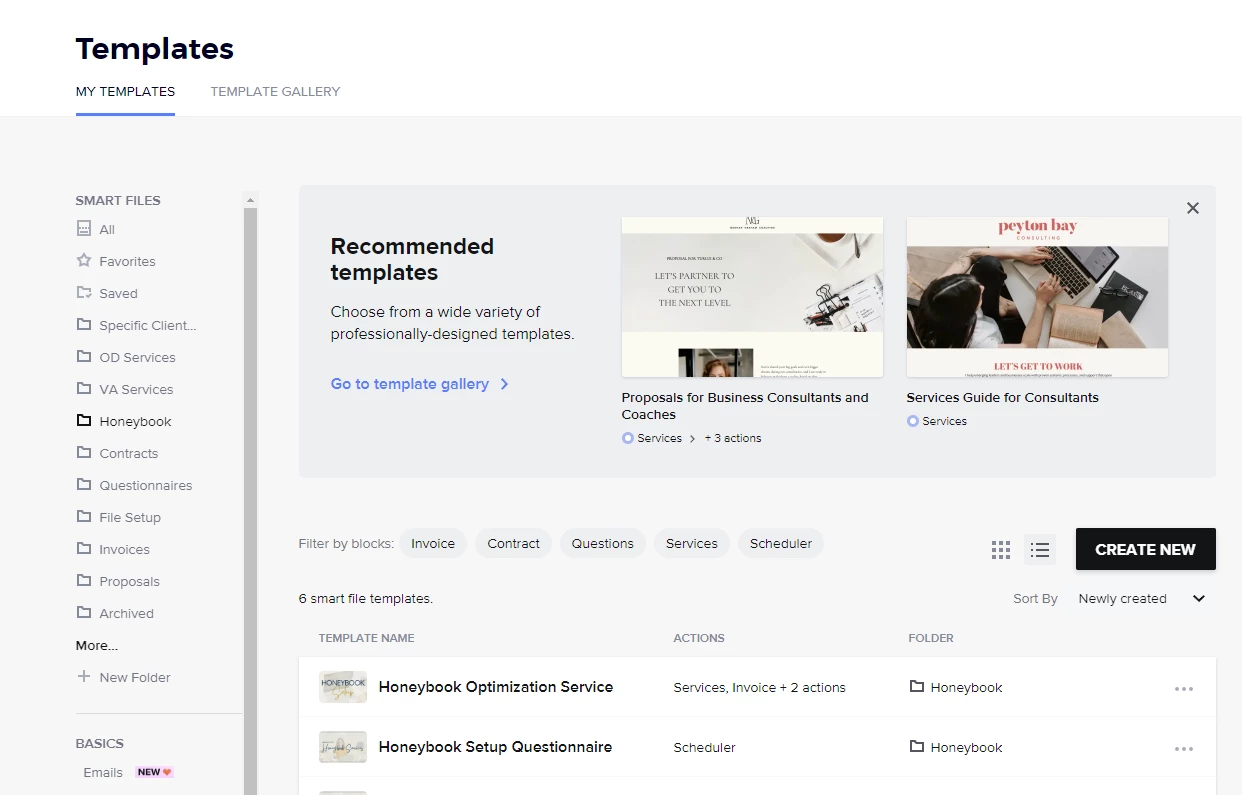Click the NEW badge next to Emails

pos(155,772)
